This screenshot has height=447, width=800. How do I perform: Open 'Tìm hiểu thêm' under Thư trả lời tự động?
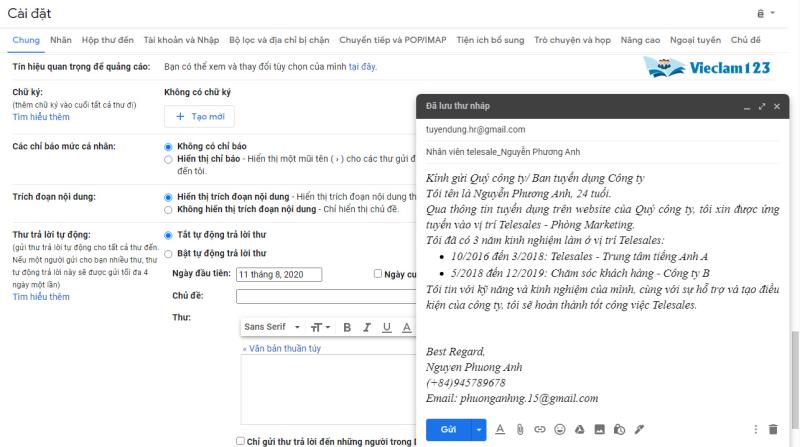[x=41, y=297]
